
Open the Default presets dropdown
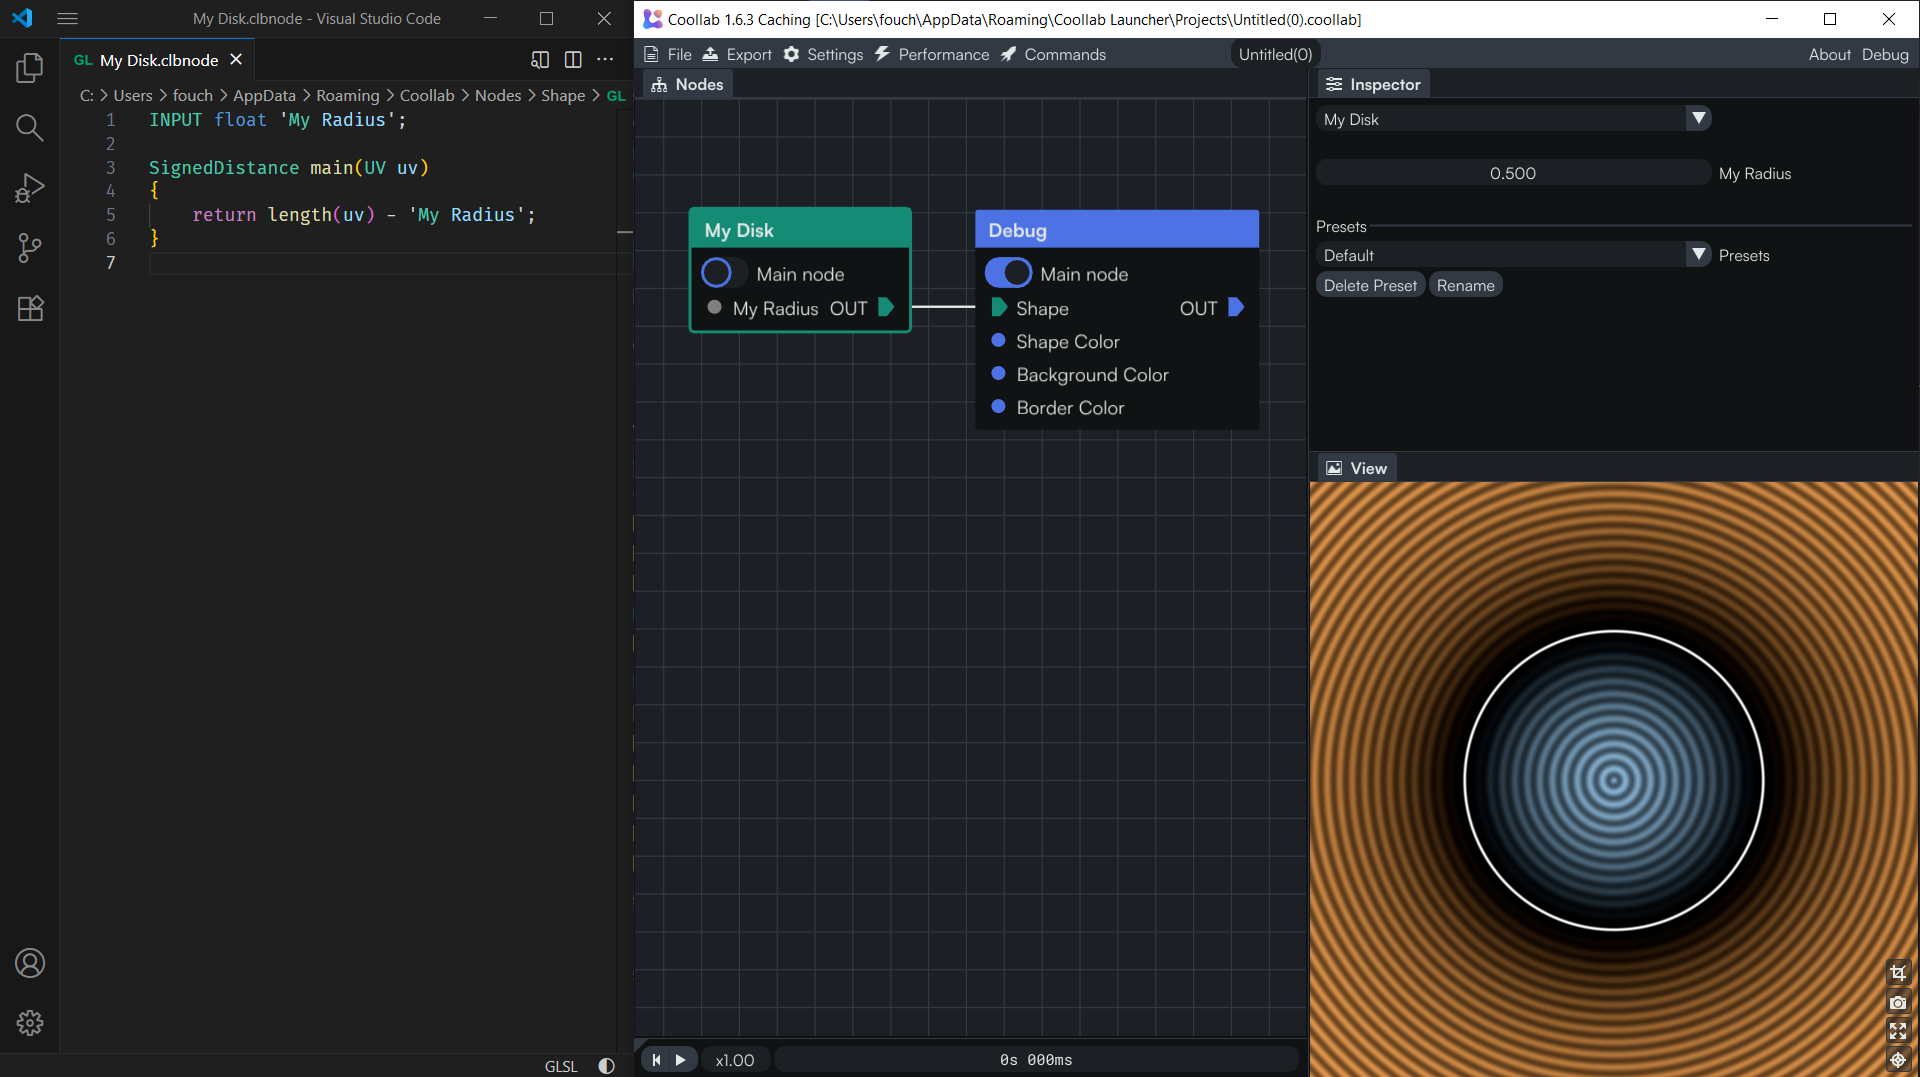1697,255
